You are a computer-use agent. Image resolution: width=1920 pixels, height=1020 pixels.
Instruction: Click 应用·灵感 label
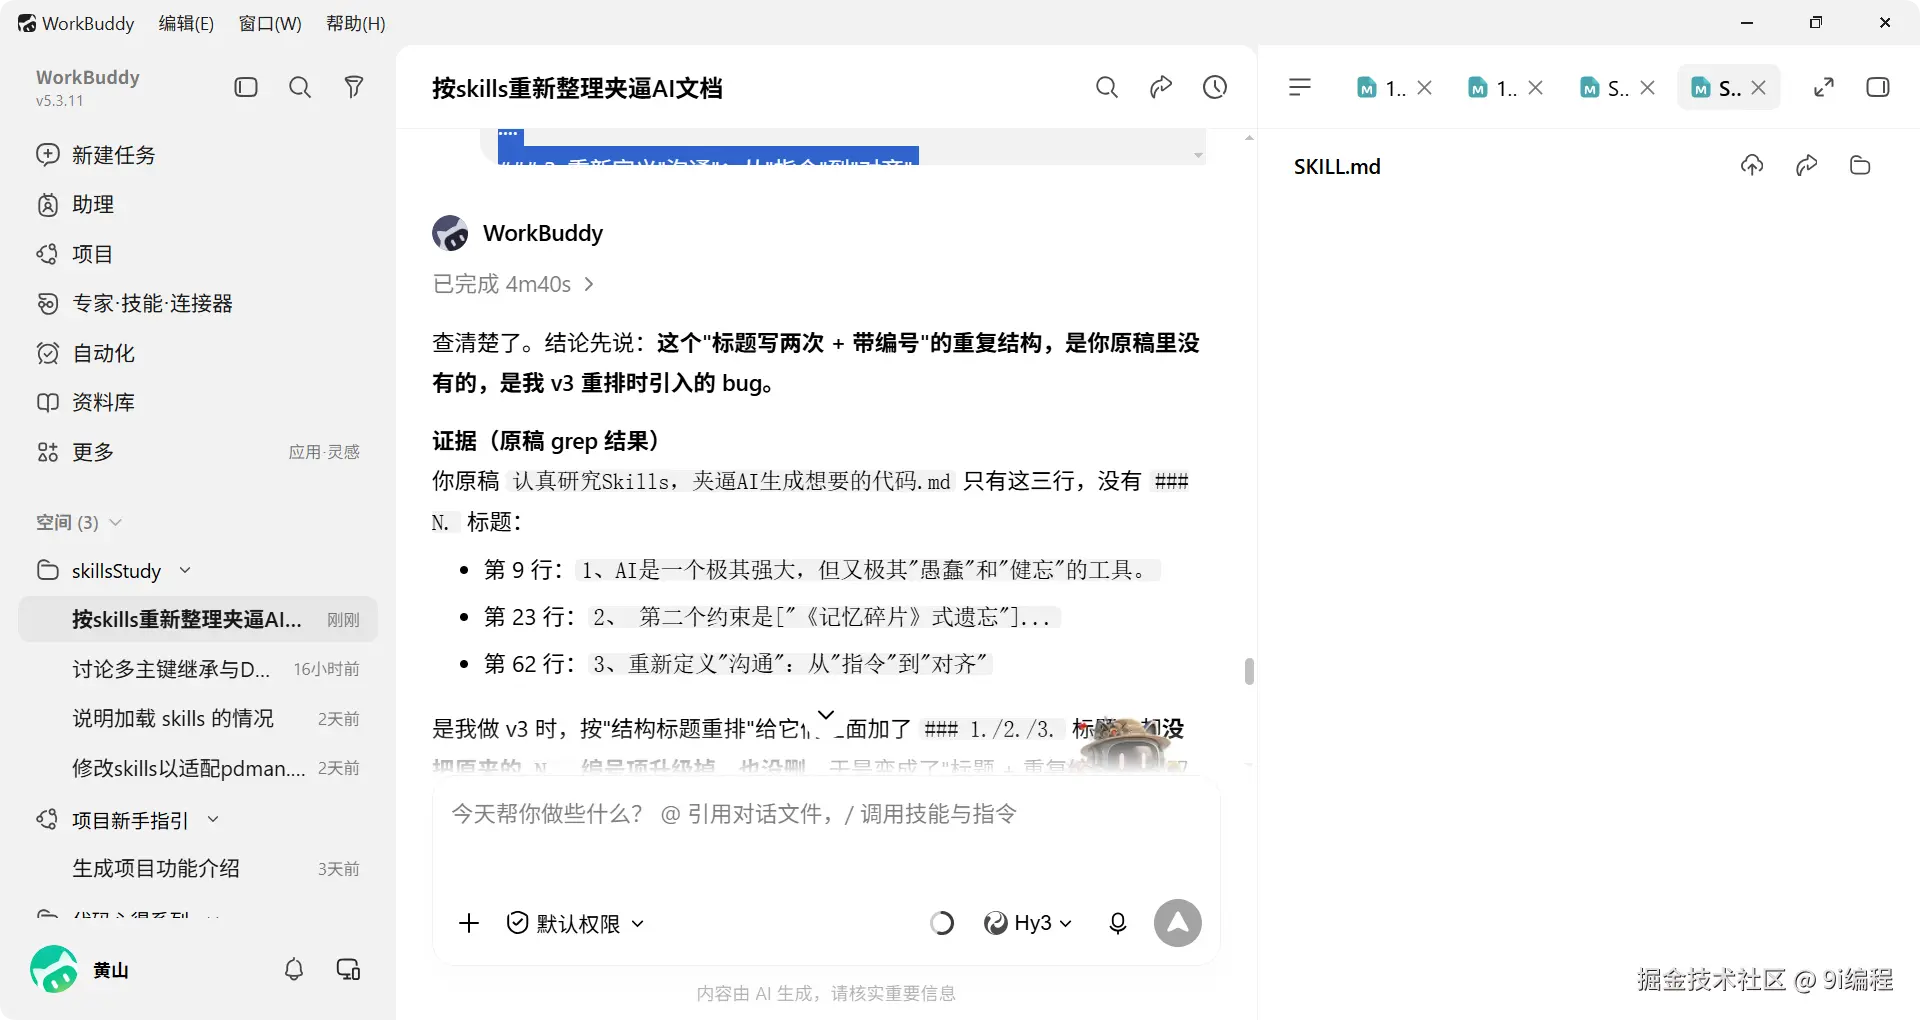click(324, 452)
